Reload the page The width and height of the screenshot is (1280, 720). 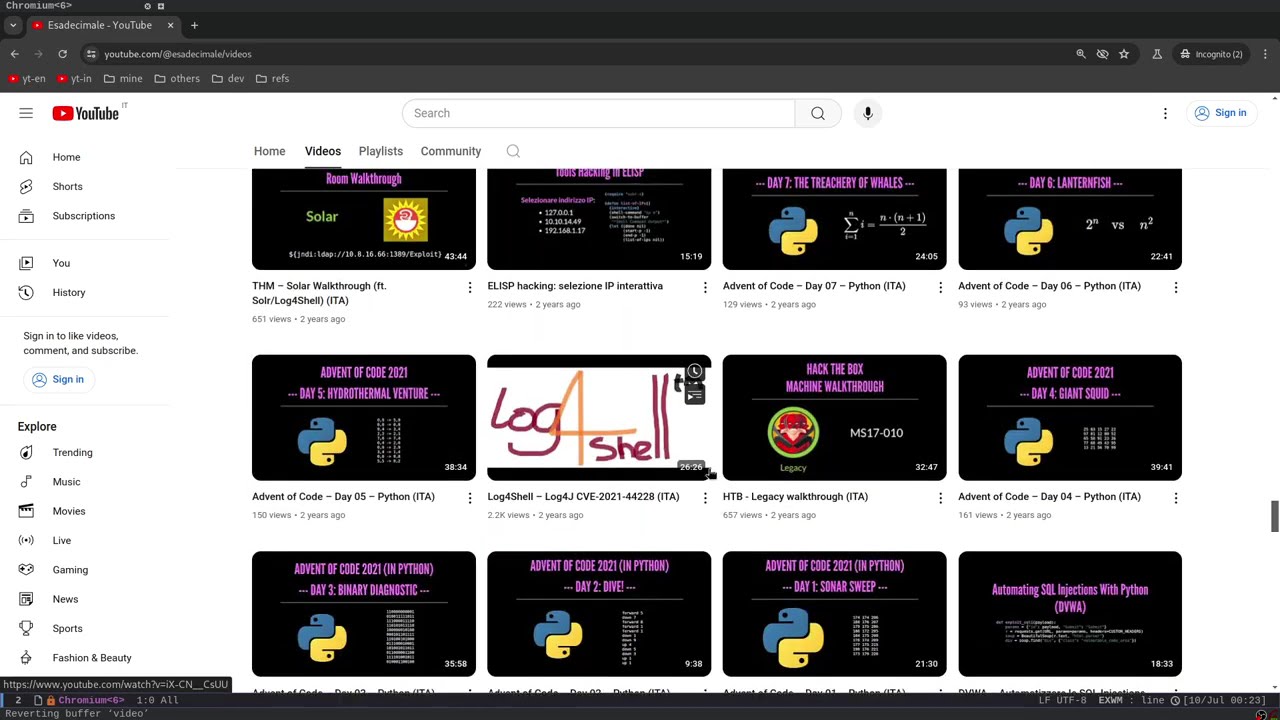[x=62, y=54]
